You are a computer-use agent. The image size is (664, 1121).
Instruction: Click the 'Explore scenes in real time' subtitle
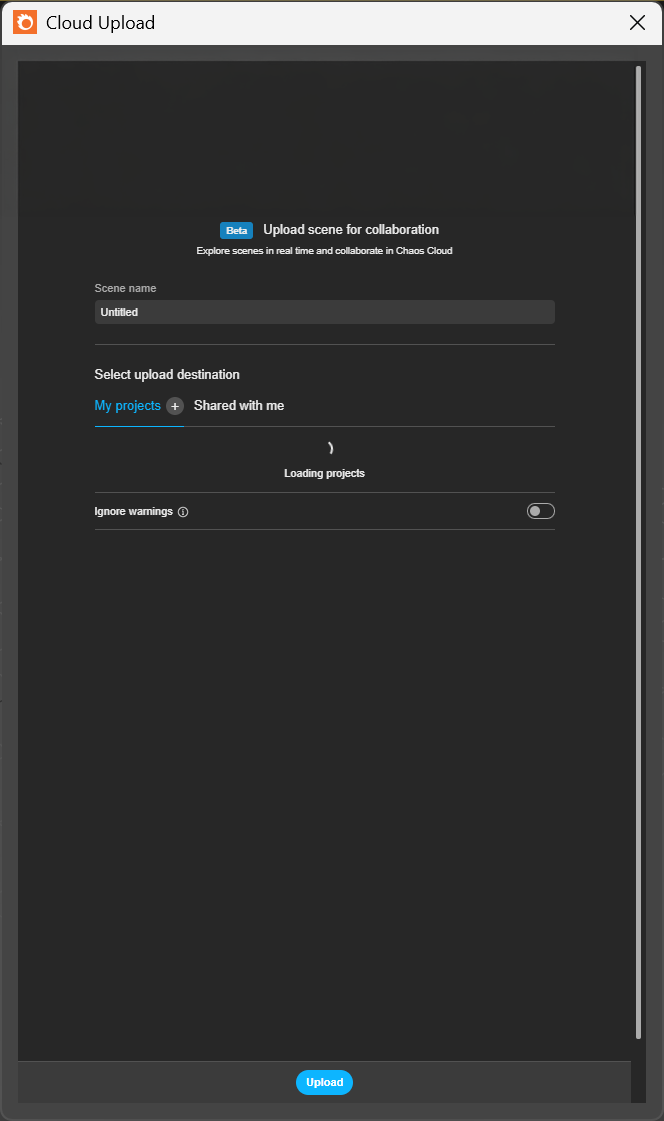[324, 251]
